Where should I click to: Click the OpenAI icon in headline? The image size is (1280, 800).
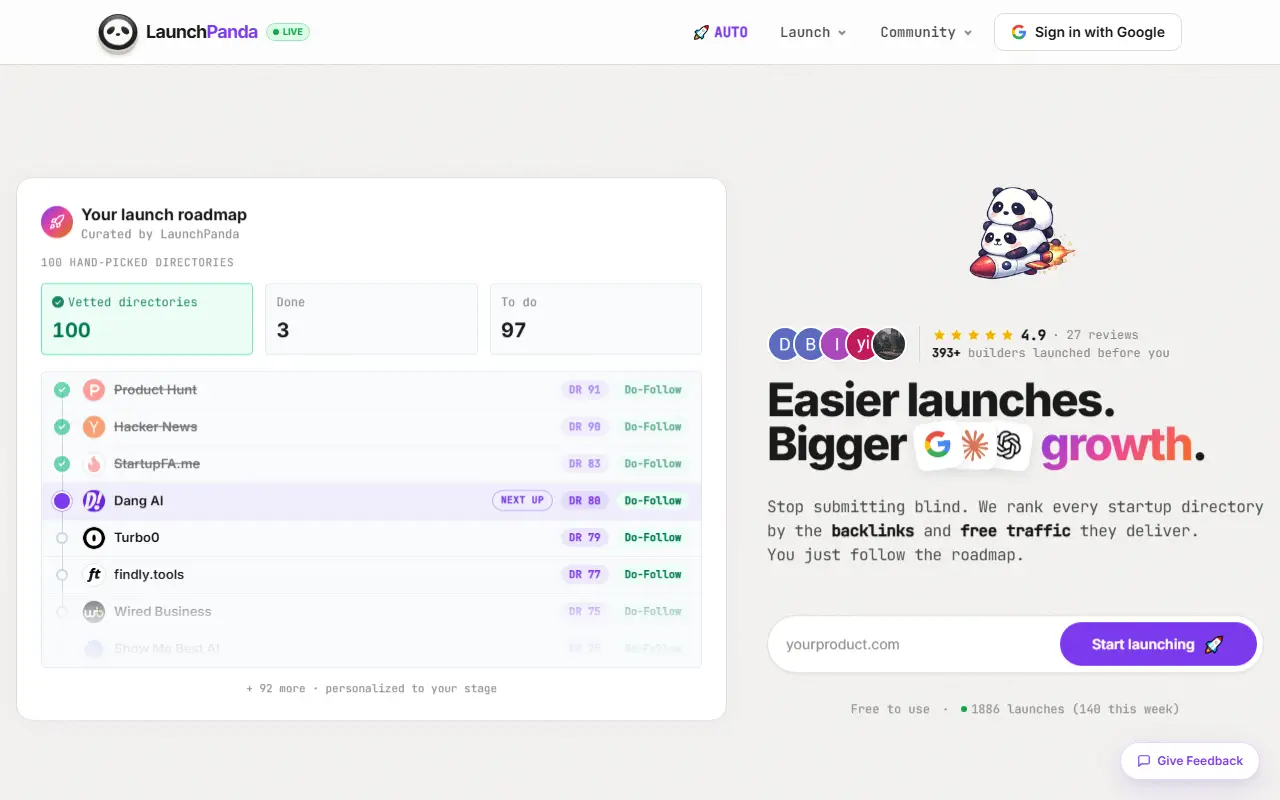tap(1010, 446)
